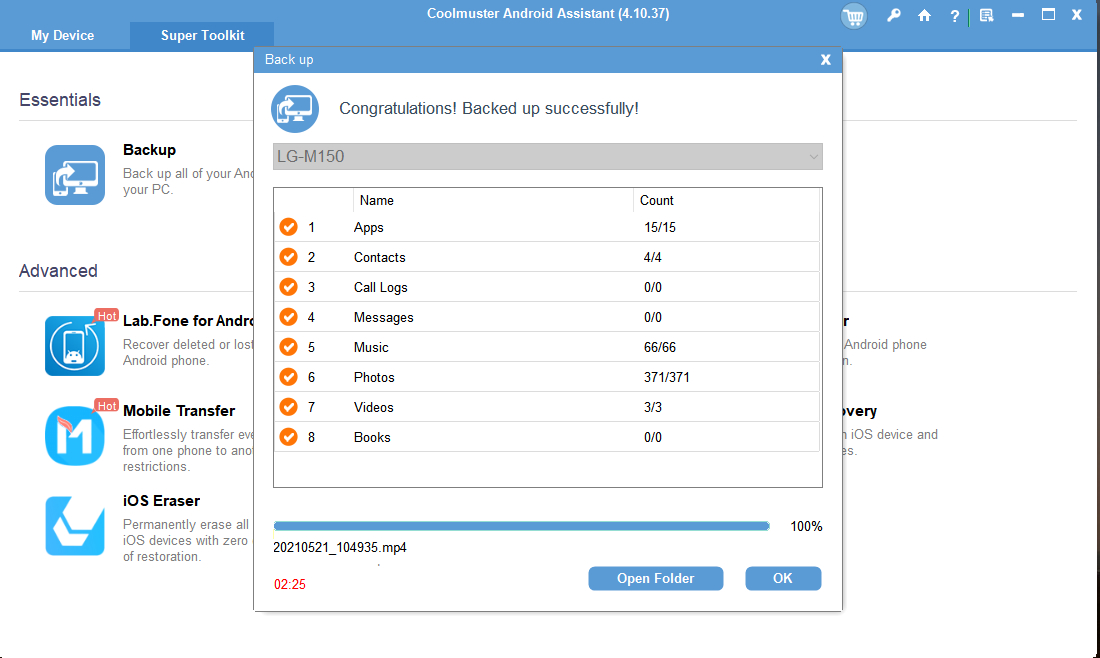
Task: Select the Contacts name cell
Action: tap(380, 257)
